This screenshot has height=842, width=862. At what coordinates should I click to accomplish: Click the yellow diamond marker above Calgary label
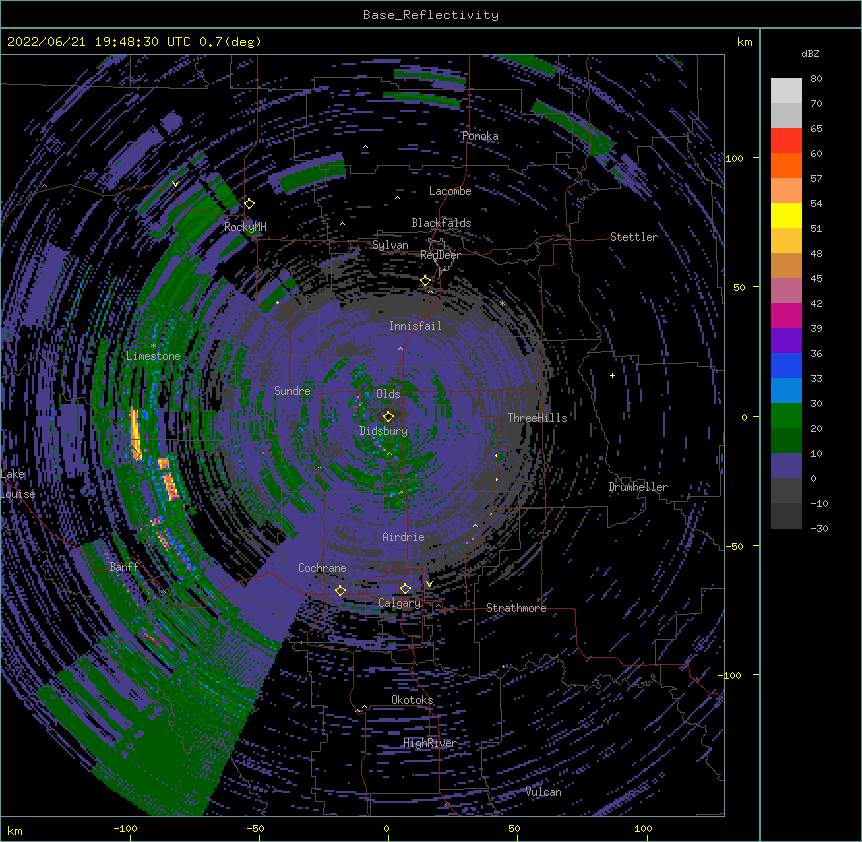click(405, 589)
